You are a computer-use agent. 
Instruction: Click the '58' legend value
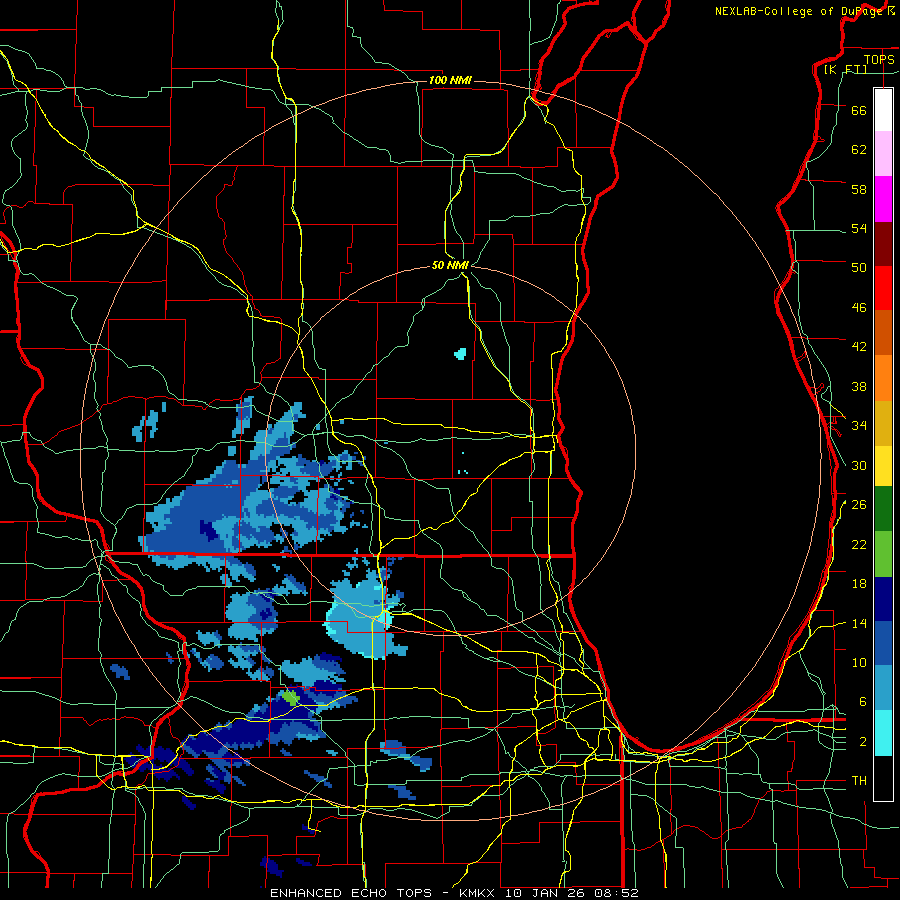[859, 189]
